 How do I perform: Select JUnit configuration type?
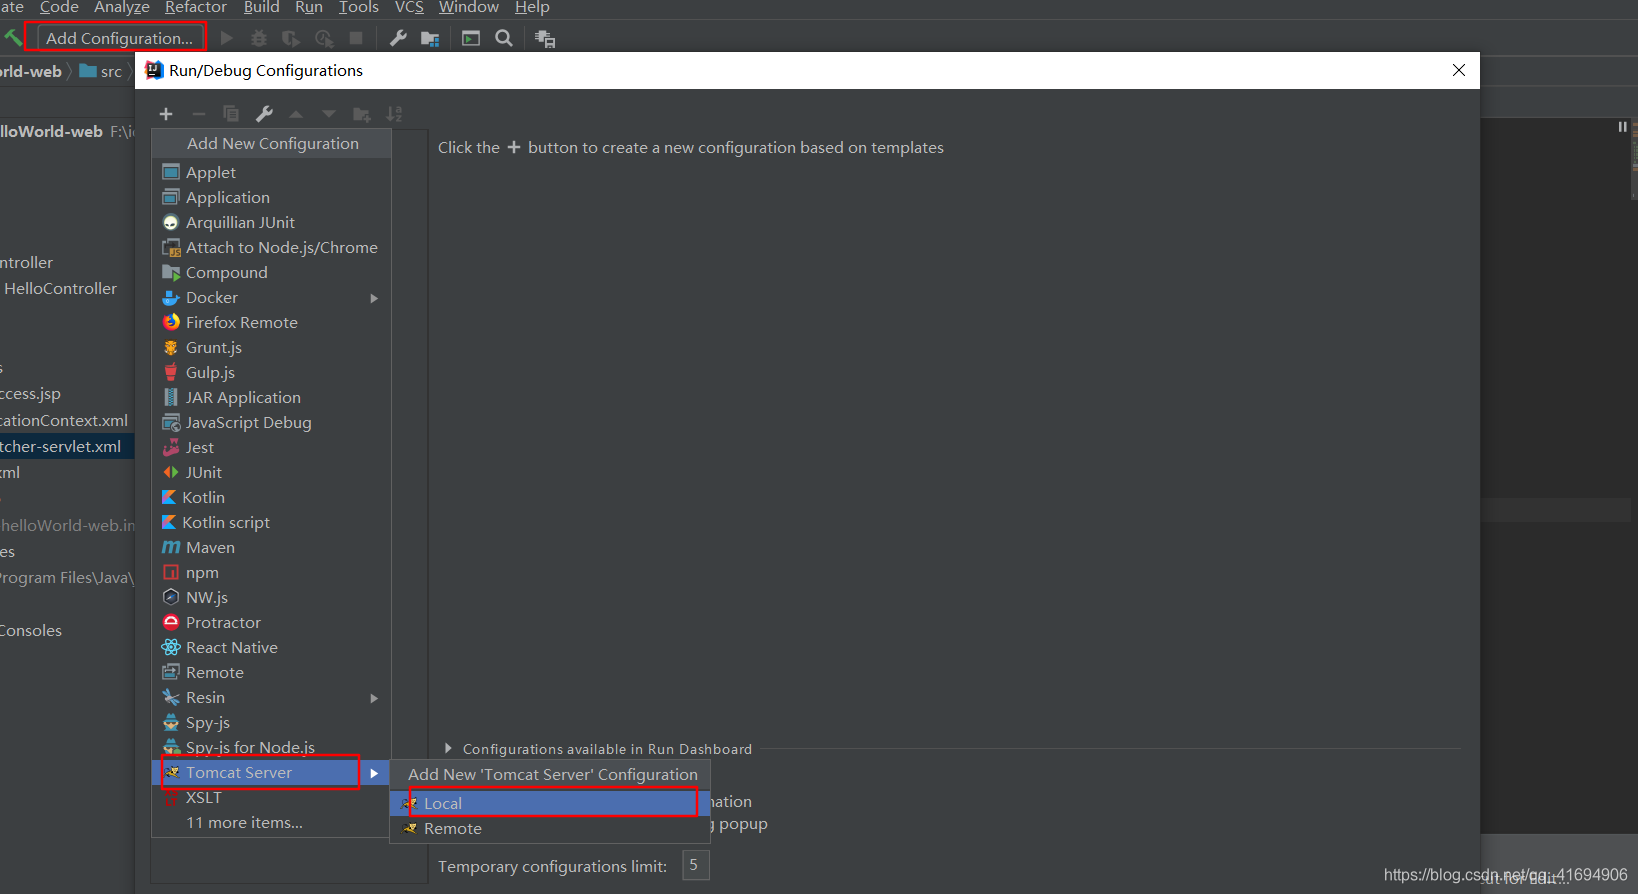click(x=270, y=472)
